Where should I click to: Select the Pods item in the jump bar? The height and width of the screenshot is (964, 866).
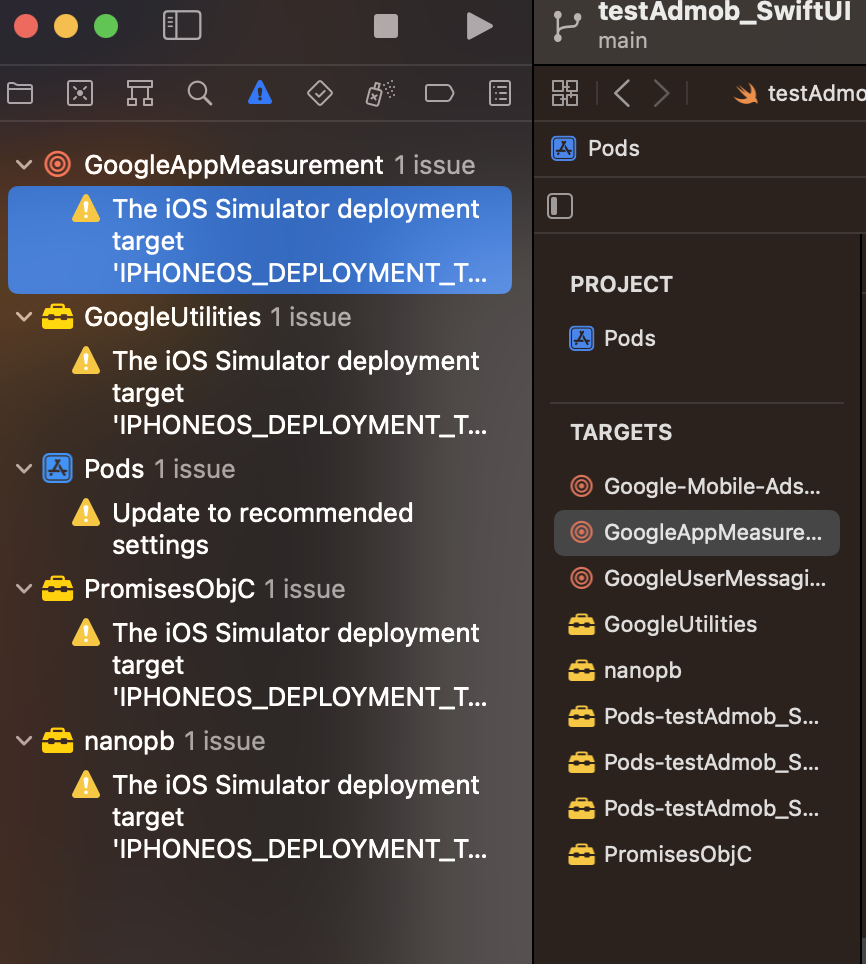click(x=612, y=148)
